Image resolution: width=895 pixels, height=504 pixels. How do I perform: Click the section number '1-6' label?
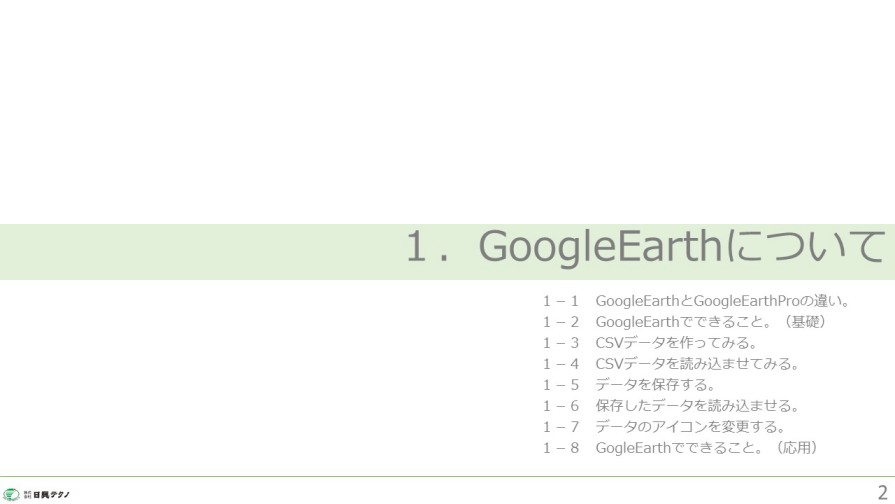click(x=561, y=405)
